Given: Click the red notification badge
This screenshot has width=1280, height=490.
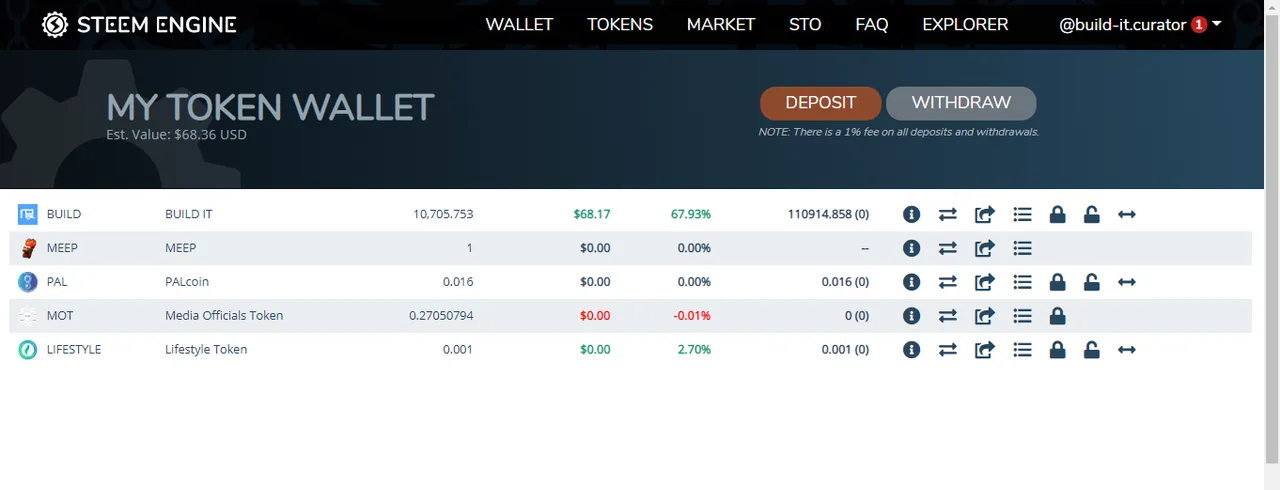Looking at the screenshot, I should click(x=1199, y=24).
